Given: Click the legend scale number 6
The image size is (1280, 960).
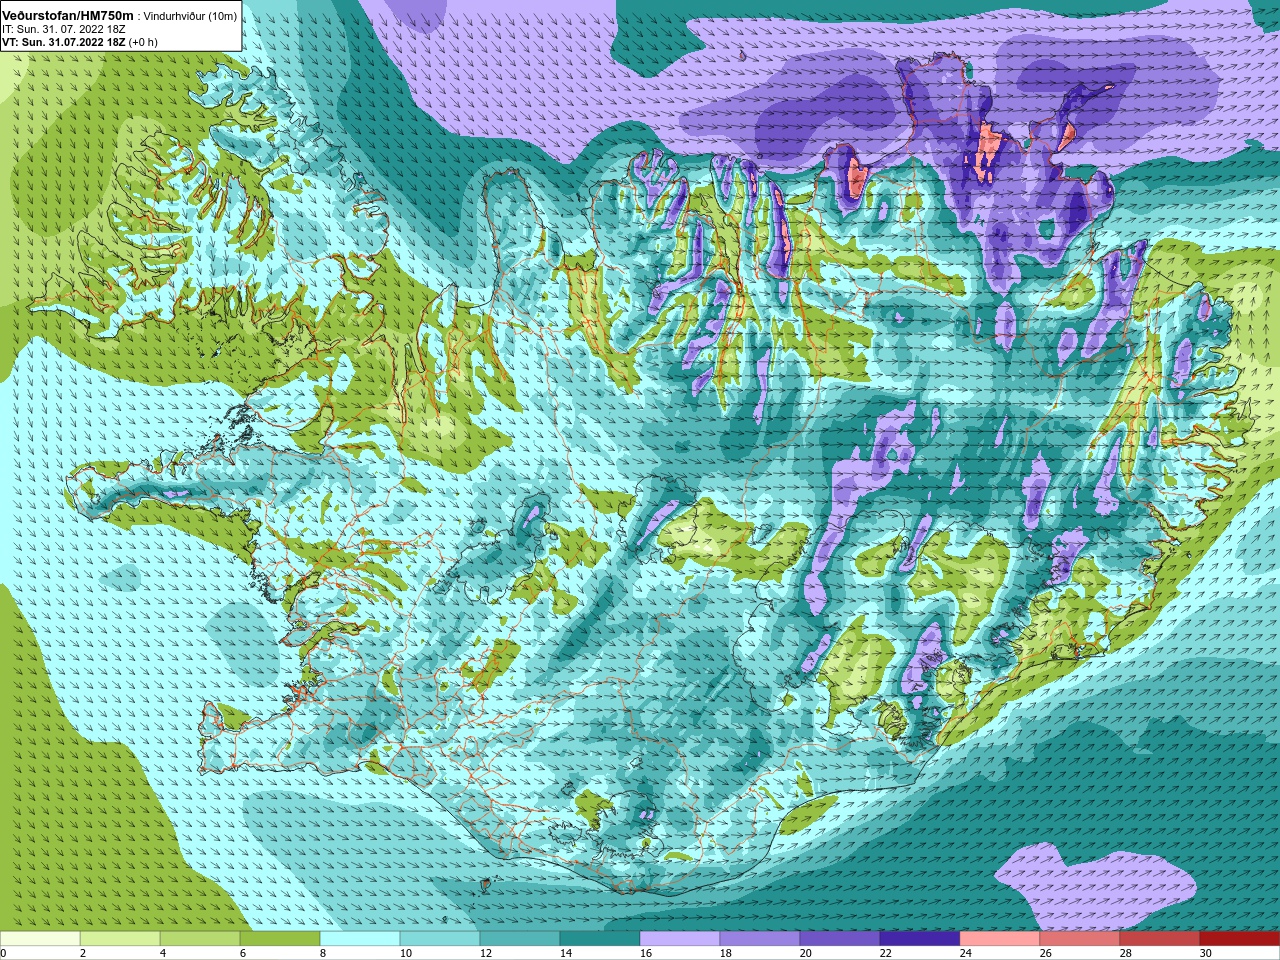Looking at the screenshot, I should pos(243,953).
